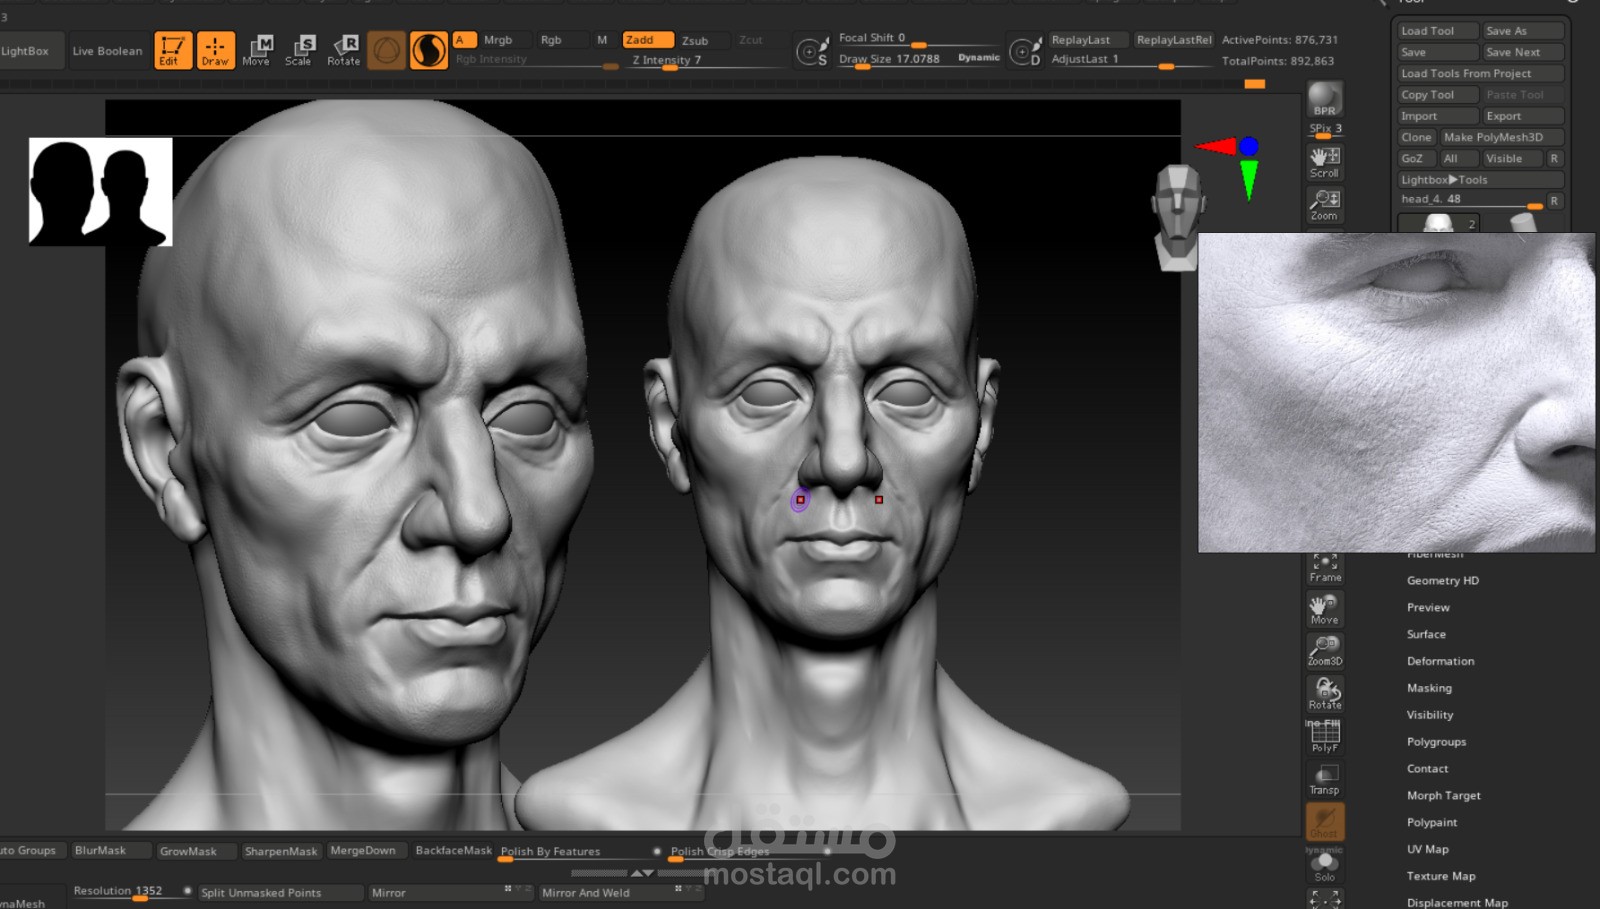Toggle the orange A button
Viewport: 1600px width, 909px height.
(463, 40)
